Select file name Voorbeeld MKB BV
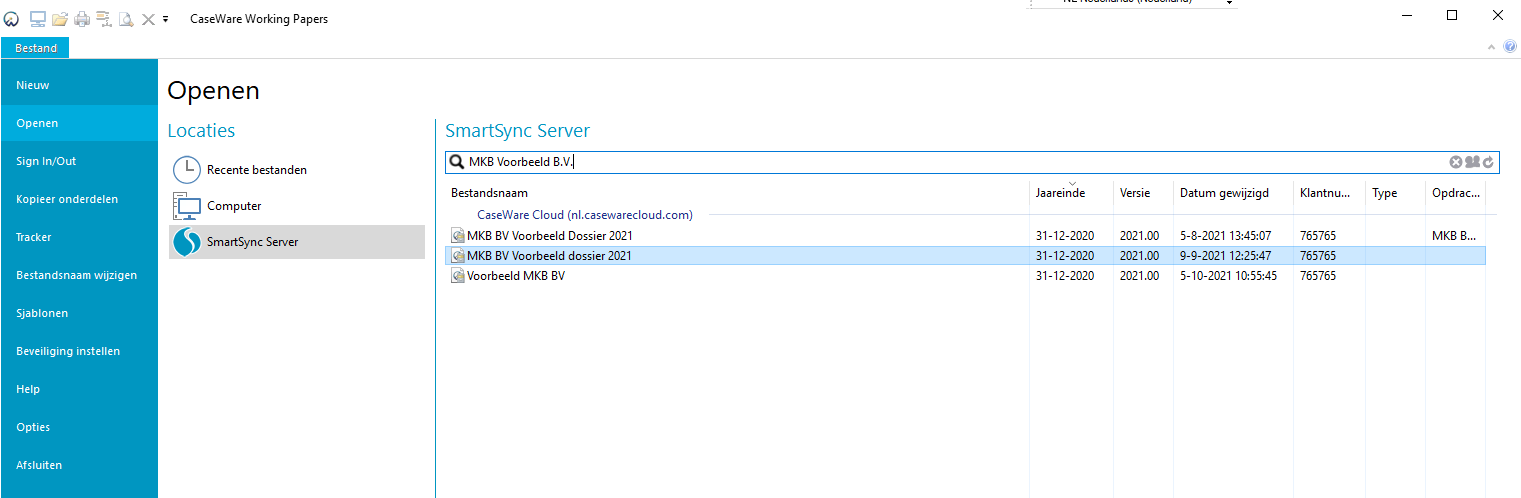The width and height of the screenshot is (1521, 498). (516, 276)
